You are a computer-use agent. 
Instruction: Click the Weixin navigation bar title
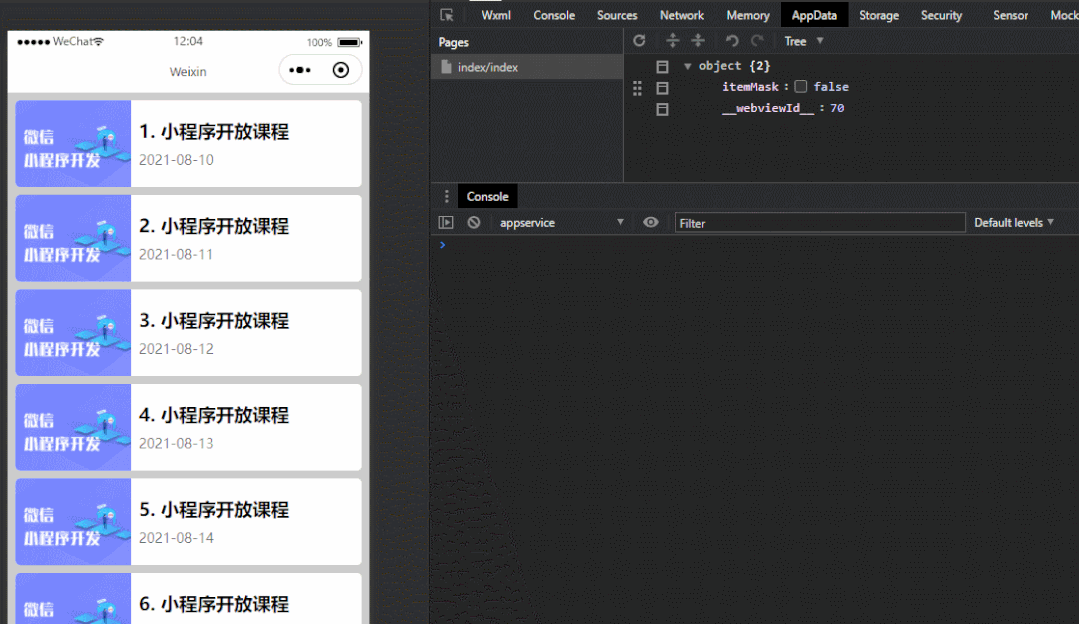pos(188,72)
